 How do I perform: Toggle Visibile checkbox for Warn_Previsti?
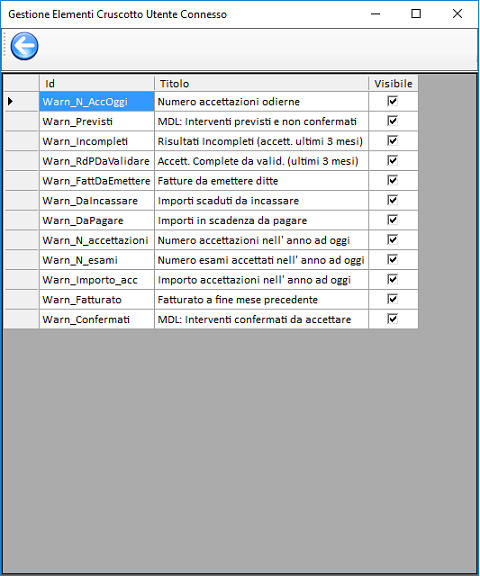[x=393, y=121]
